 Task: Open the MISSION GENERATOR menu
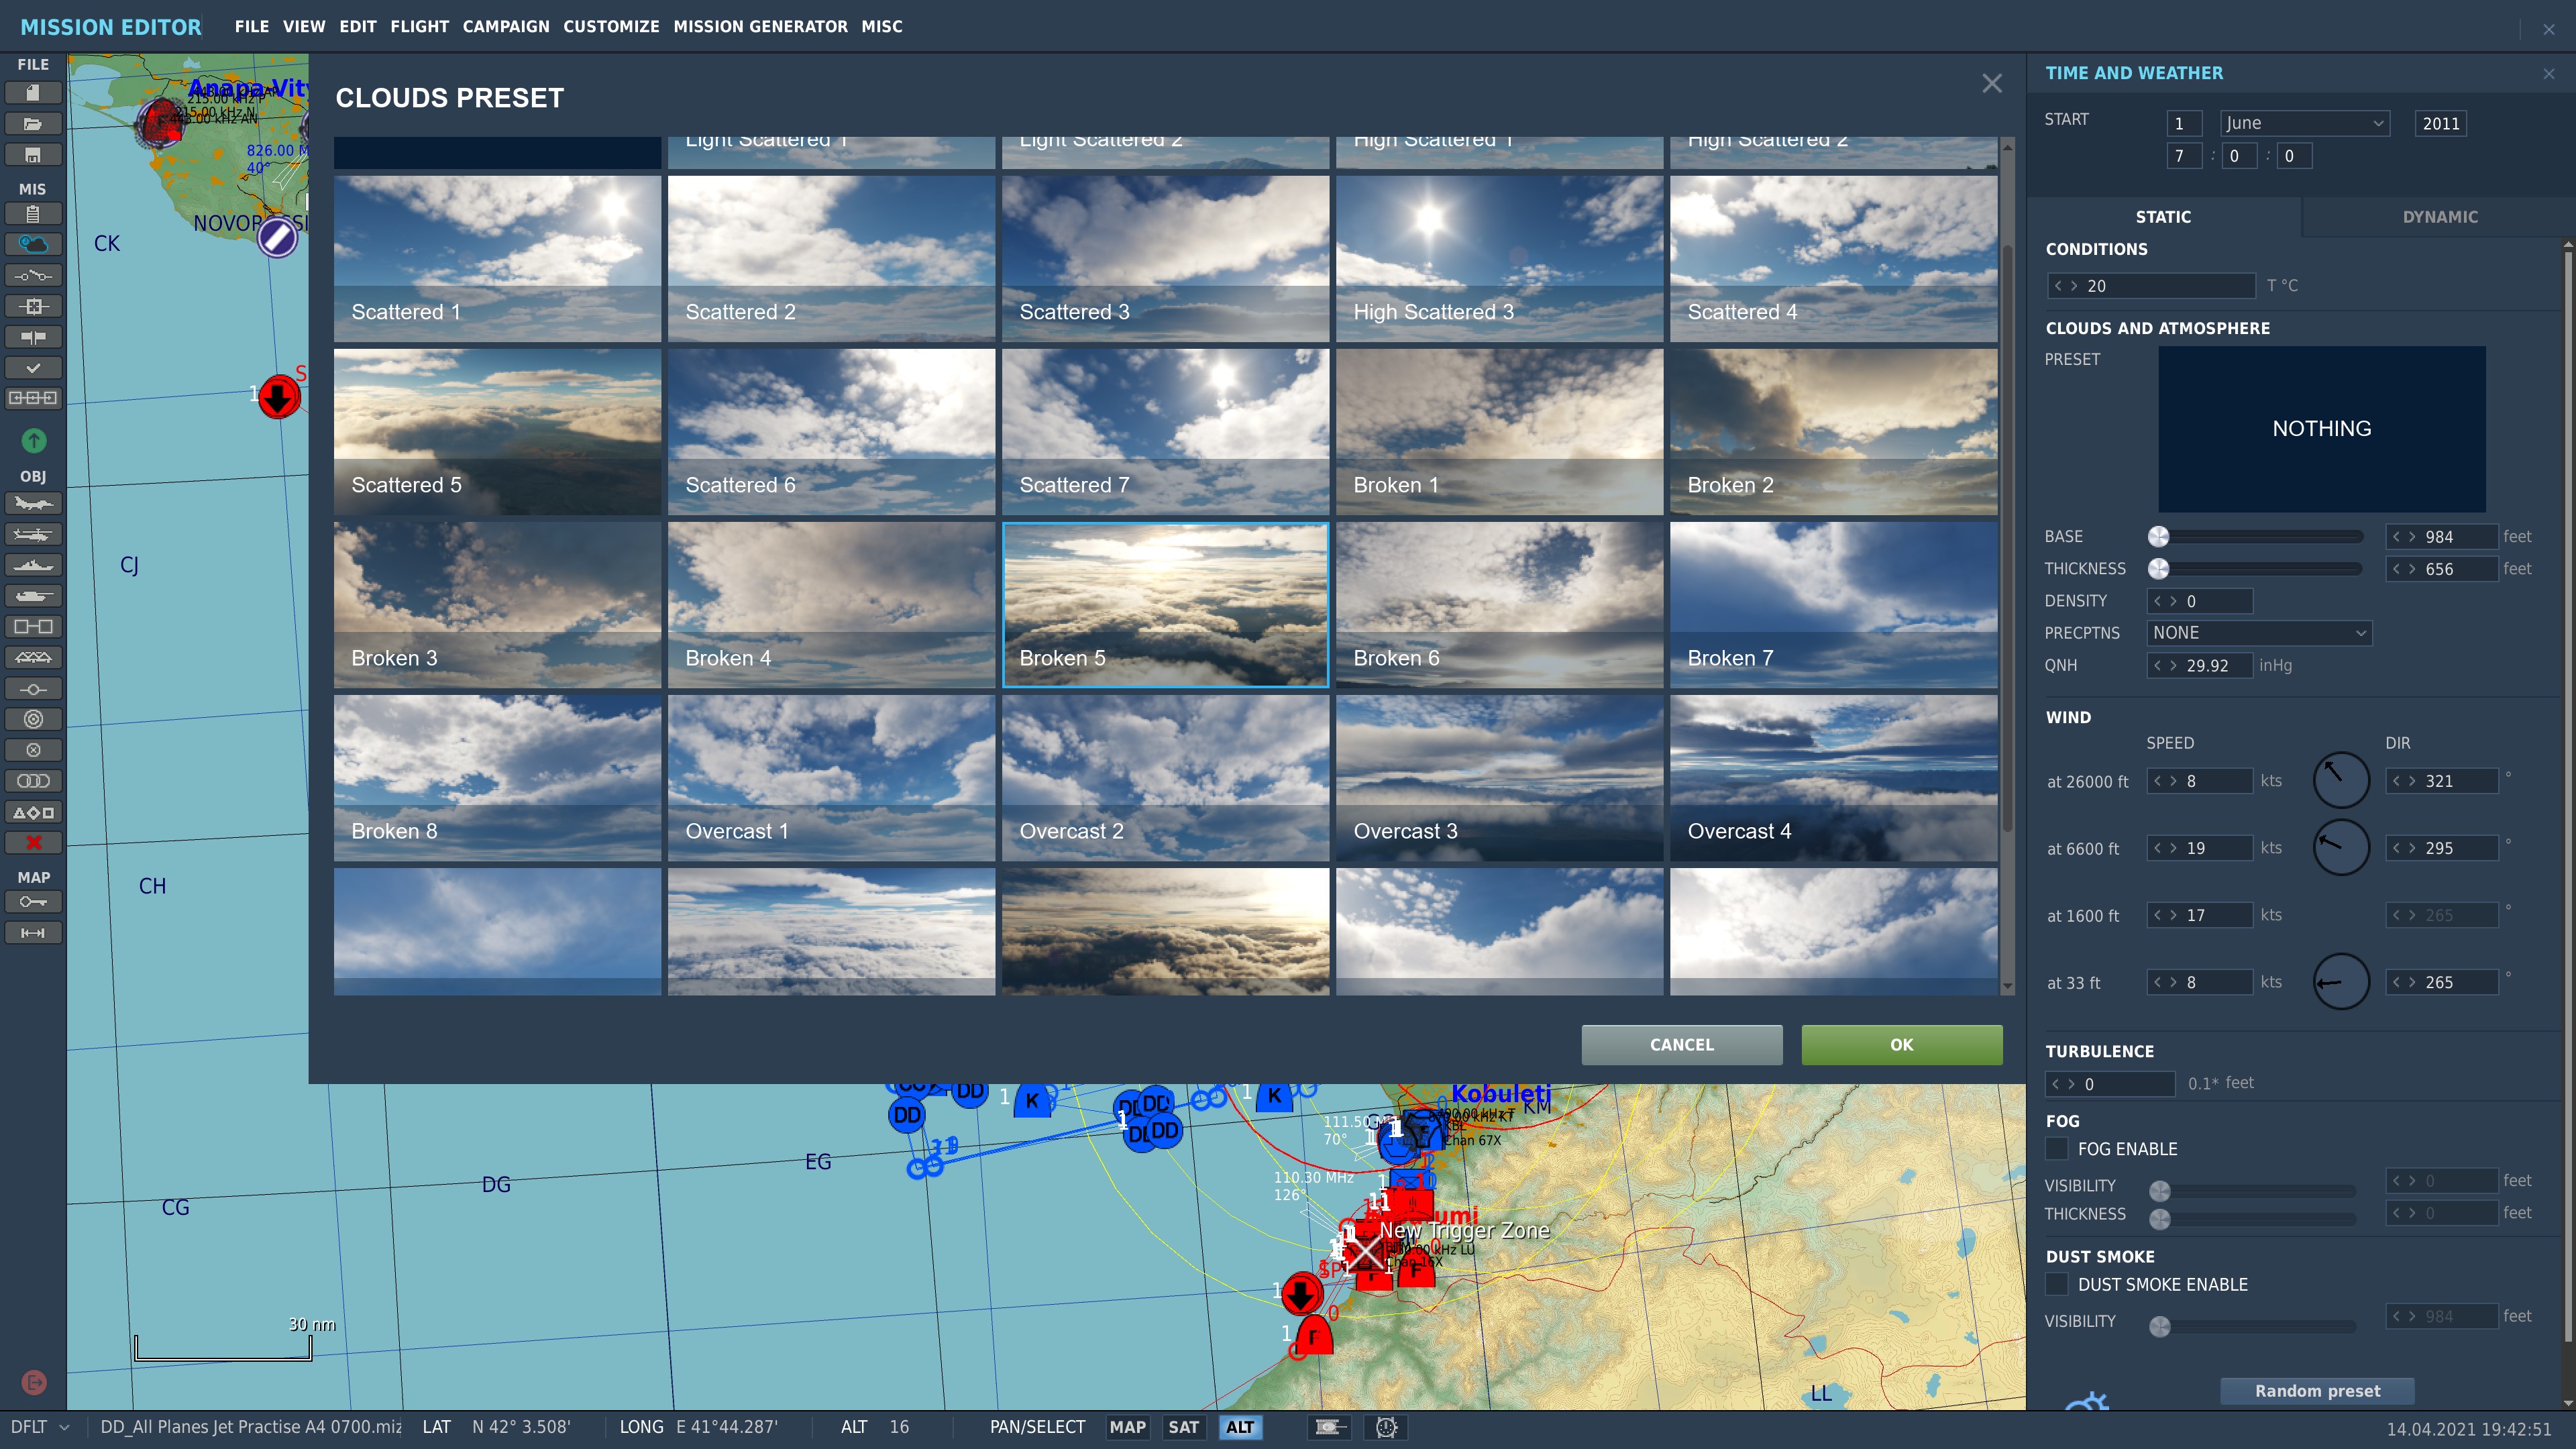pos(760,27)
